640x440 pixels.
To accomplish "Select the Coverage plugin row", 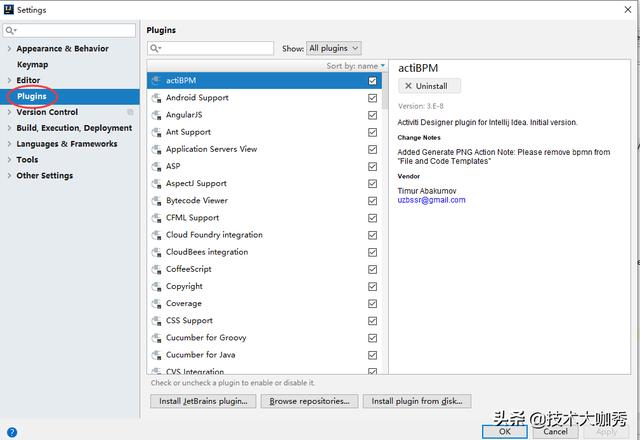I will 264,304.
